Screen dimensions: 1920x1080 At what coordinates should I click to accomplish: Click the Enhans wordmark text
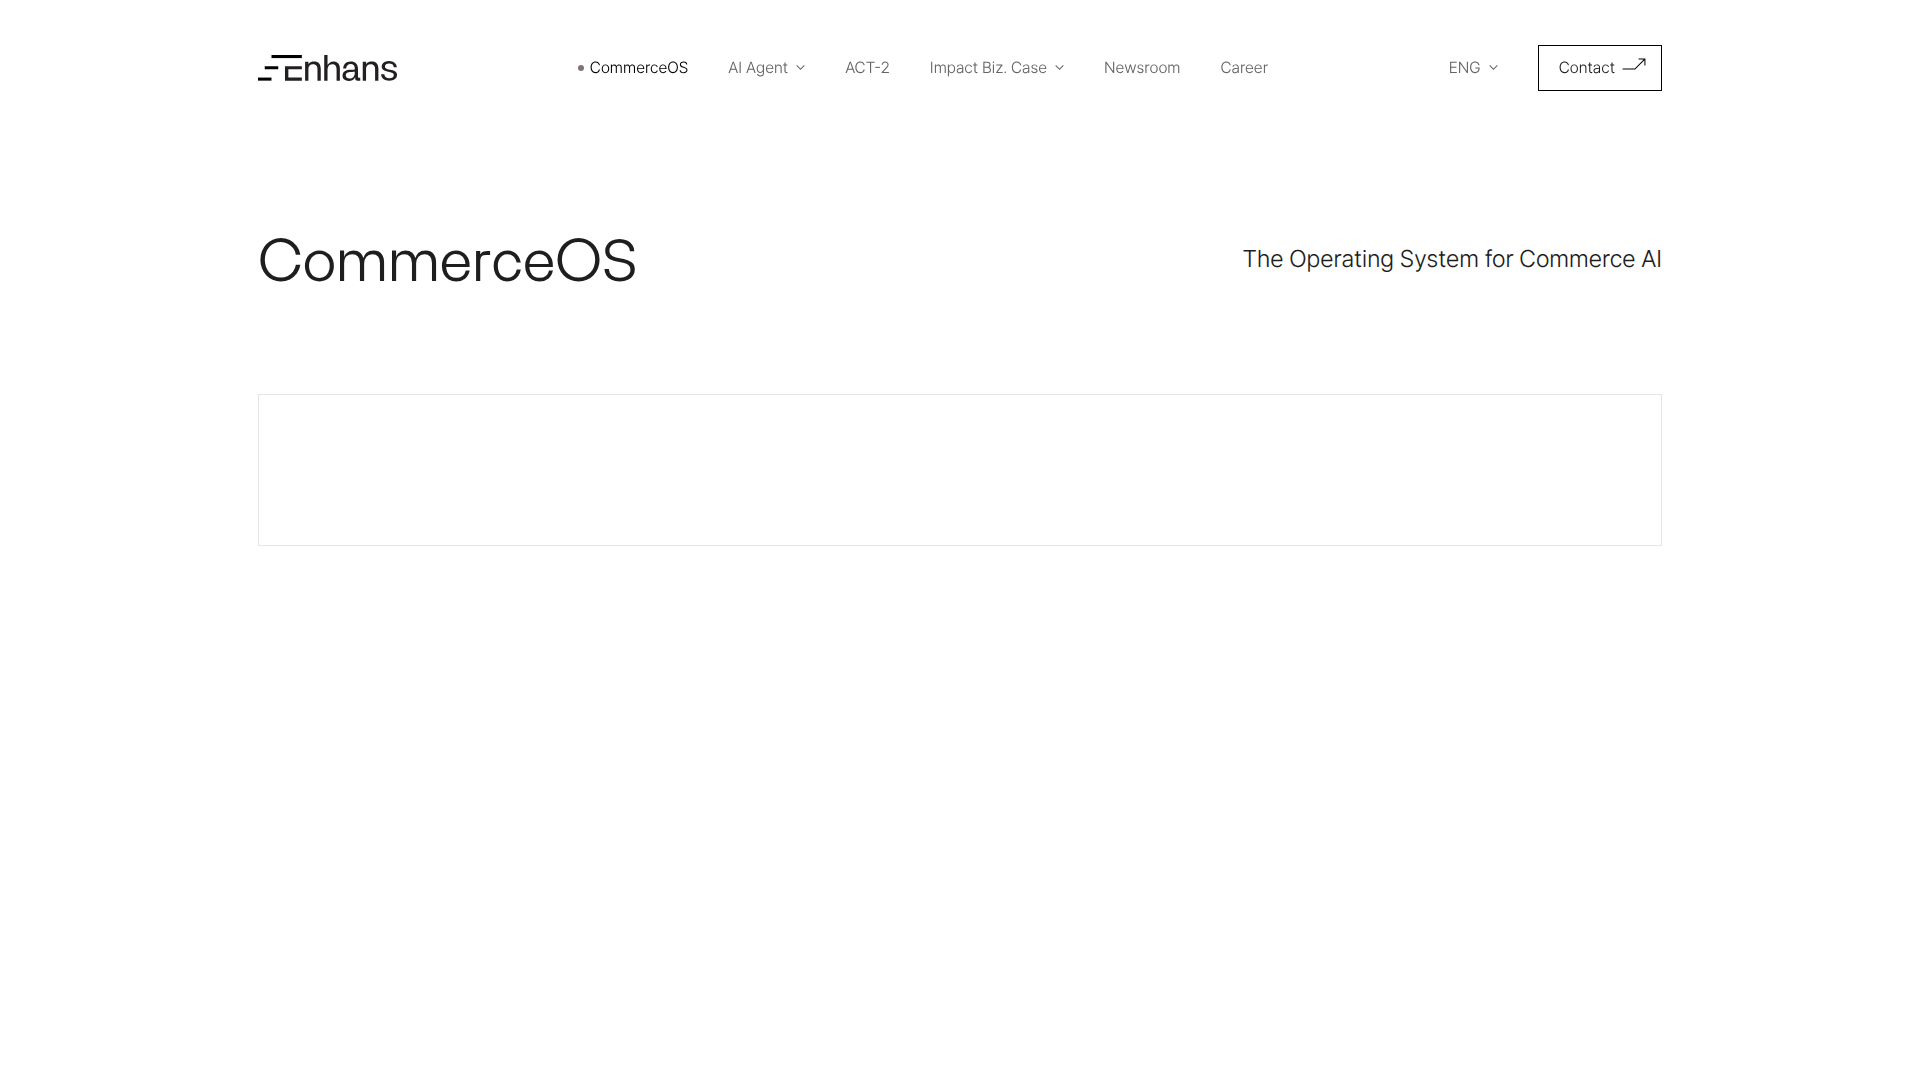pyautogui.click(x=340, y=68)
